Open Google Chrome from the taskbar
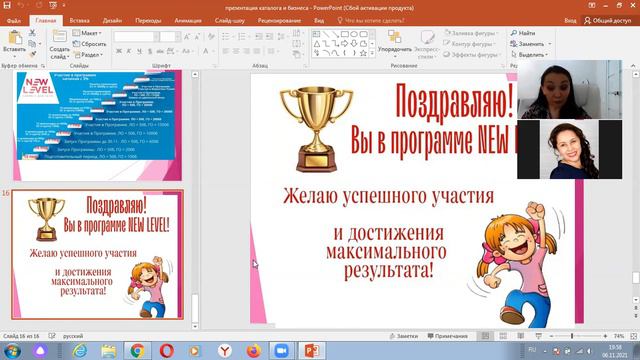This screenshot has height=360, width=640. (137, 351)
